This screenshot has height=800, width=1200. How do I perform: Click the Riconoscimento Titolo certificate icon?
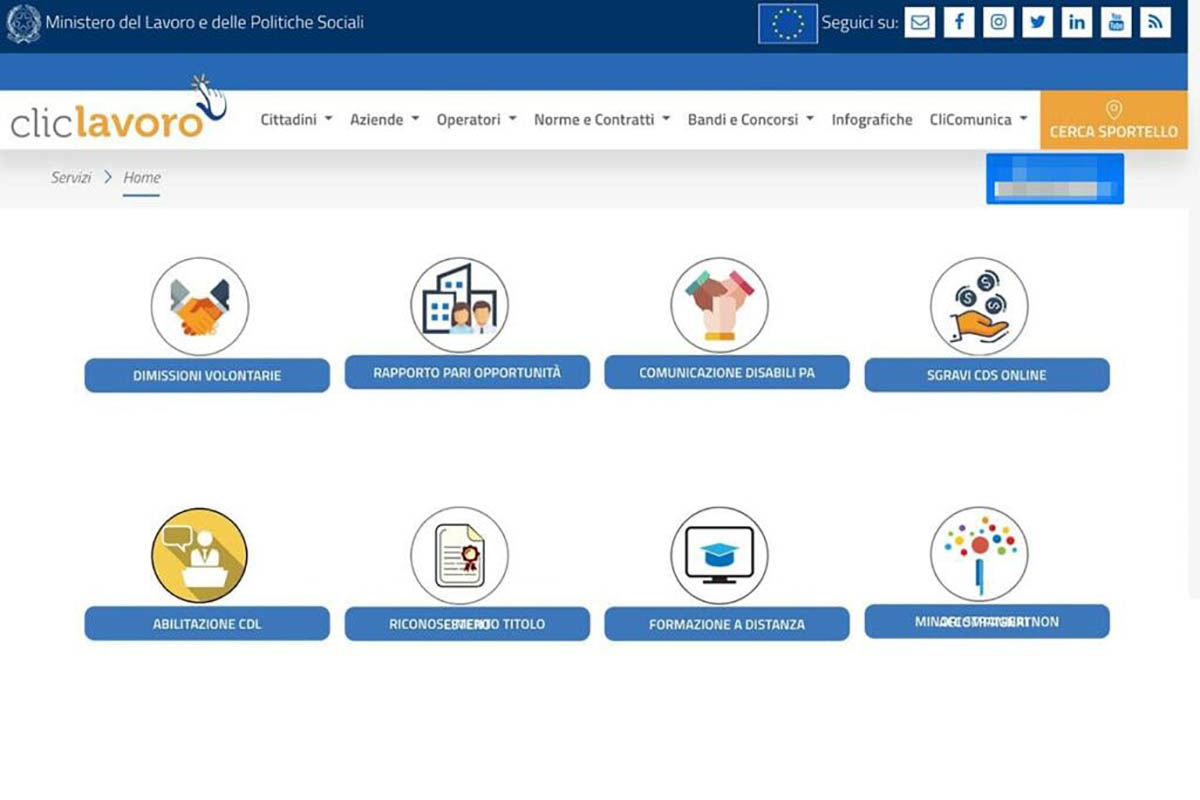click(459, 555)
